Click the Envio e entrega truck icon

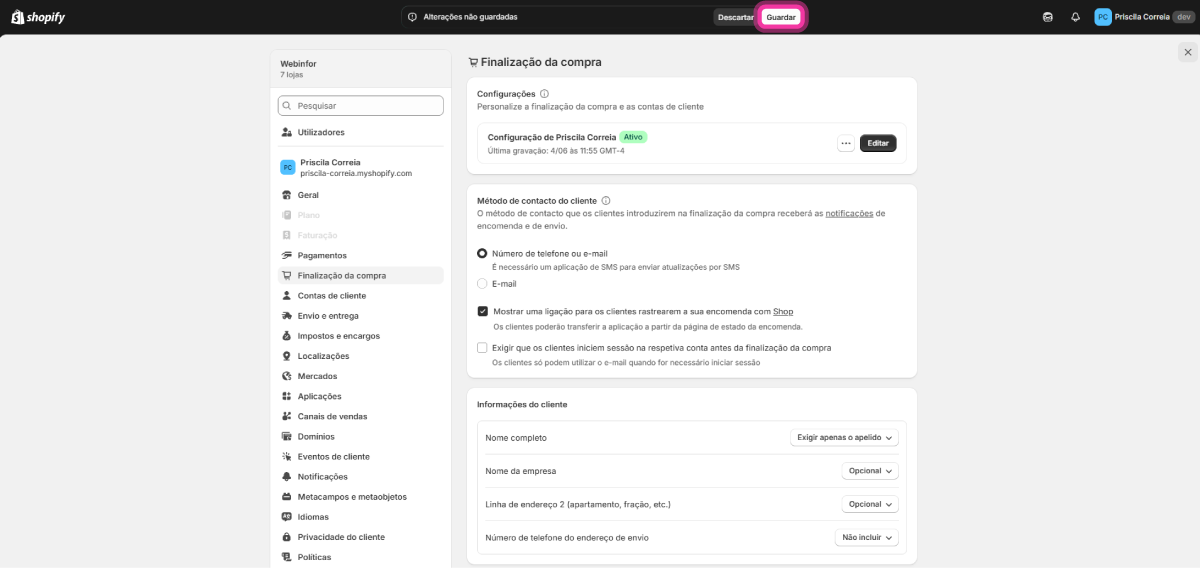(287, 315)
